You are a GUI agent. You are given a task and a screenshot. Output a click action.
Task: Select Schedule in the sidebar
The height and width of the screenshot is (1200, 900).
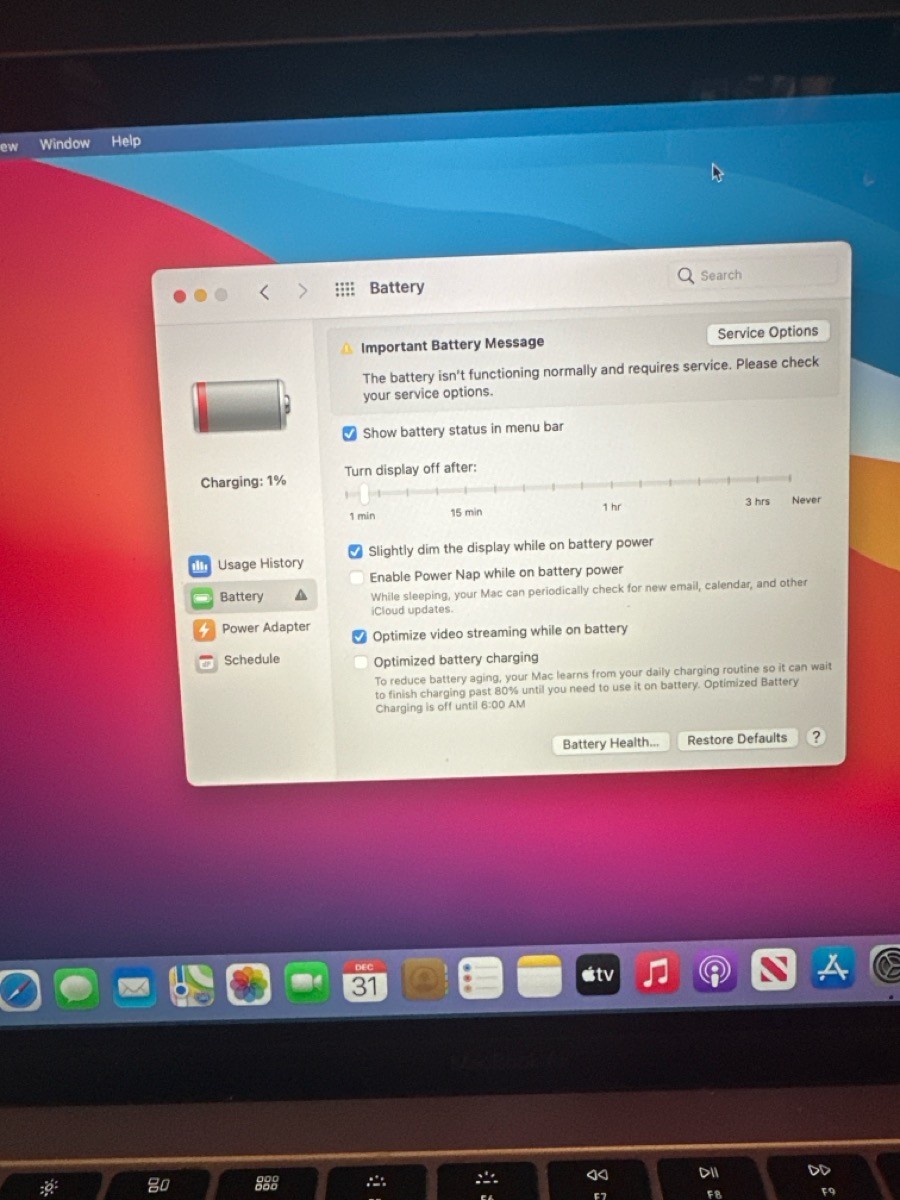238,660
